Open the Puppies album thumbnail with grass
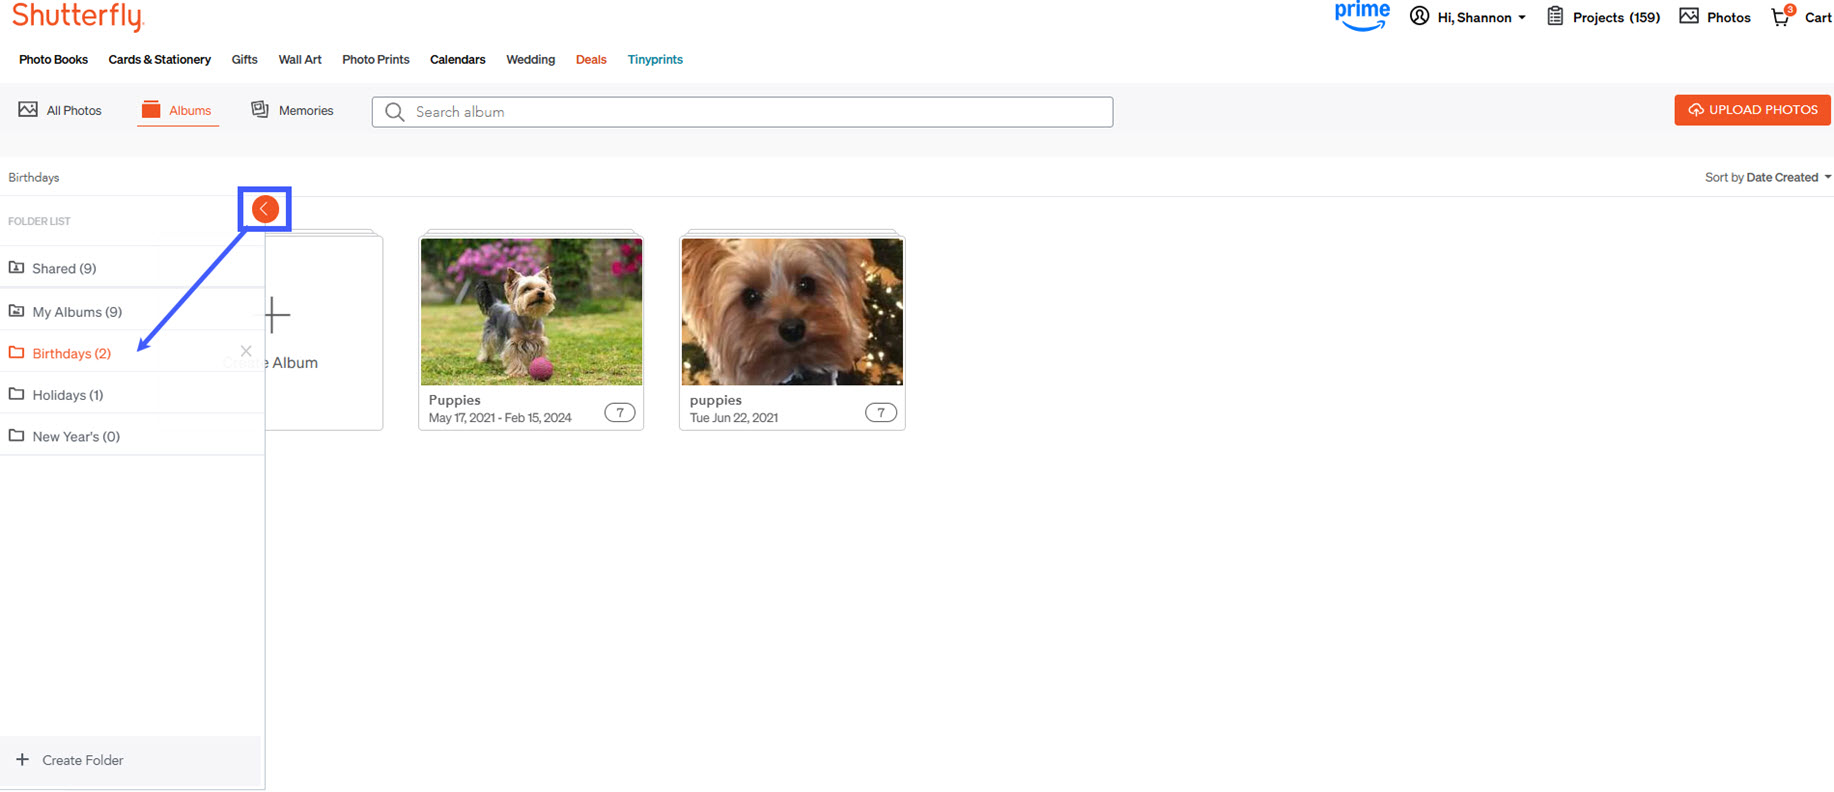This screenshot has width=1834, height=792. coord(531,311)
